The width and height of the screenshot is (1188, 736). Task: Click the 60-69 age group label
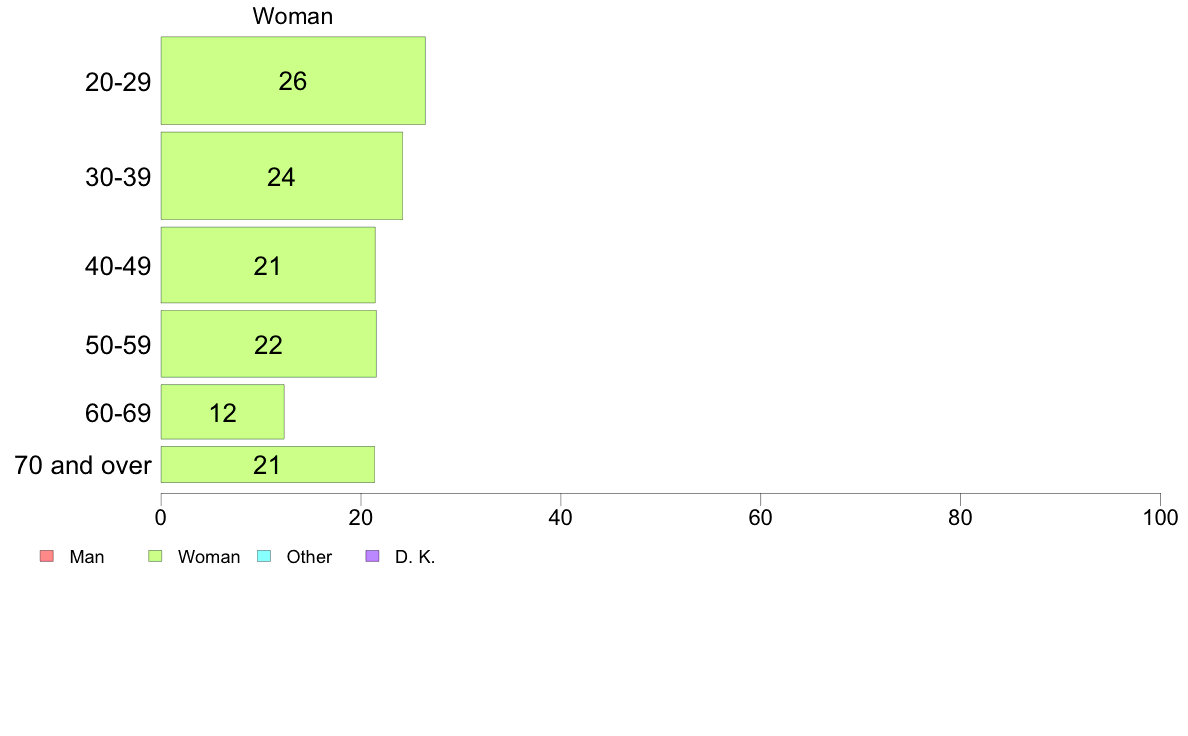coord(118,413)
